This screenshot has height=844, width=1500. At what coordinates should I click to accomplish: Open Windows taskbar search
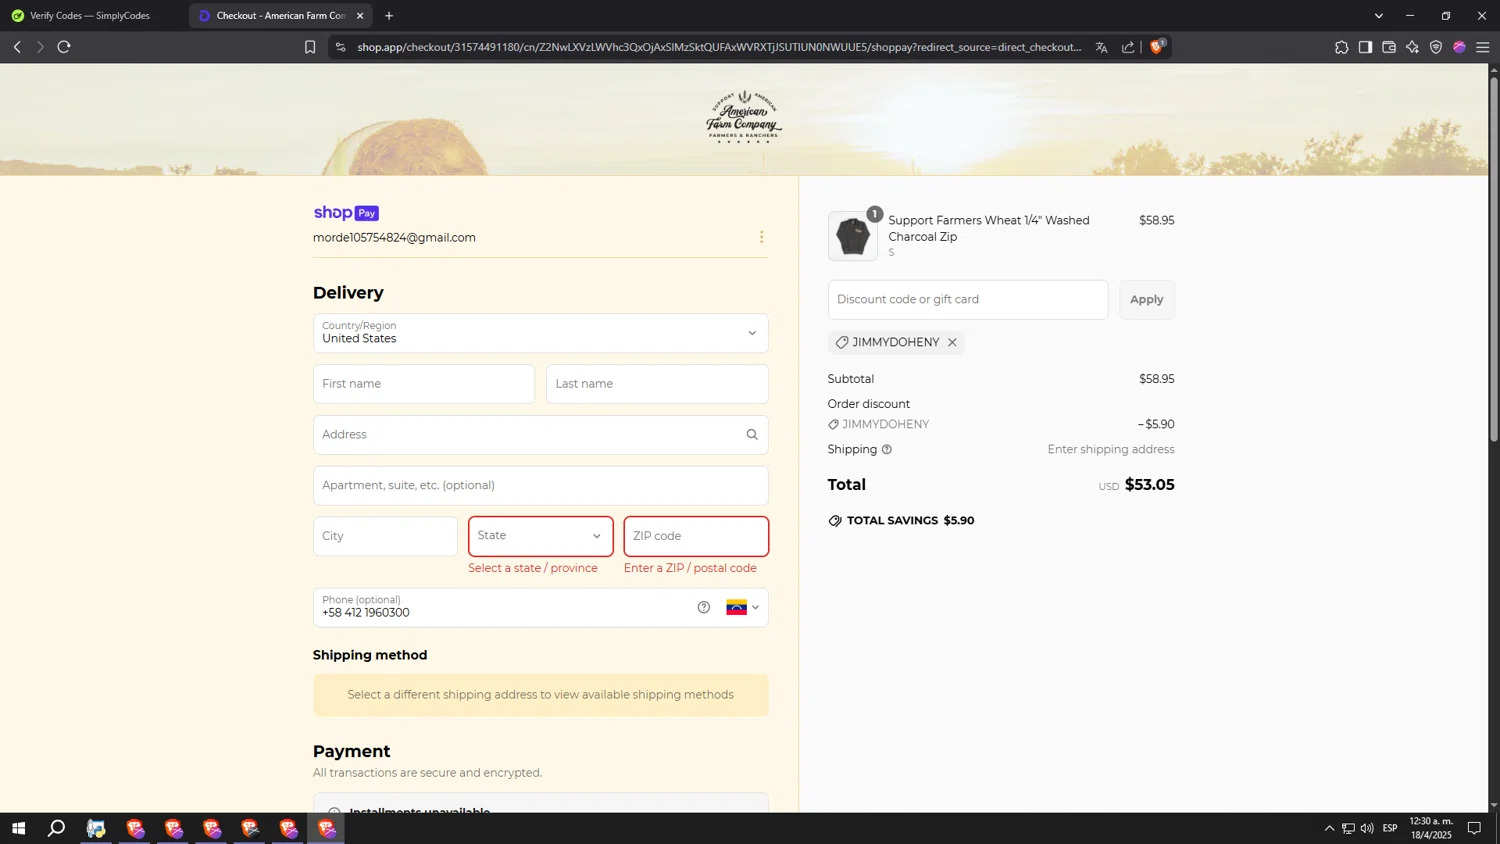click(x=57, y=828)
